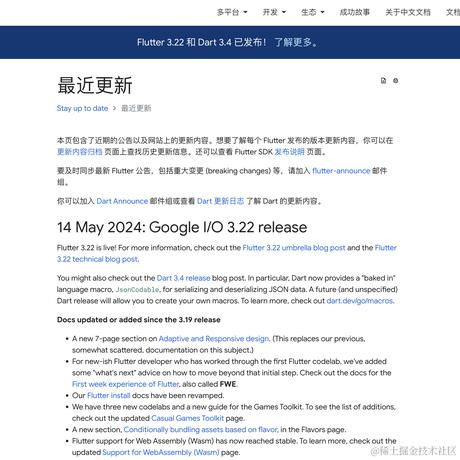Expand the 生态 dropdown menu

312,12
